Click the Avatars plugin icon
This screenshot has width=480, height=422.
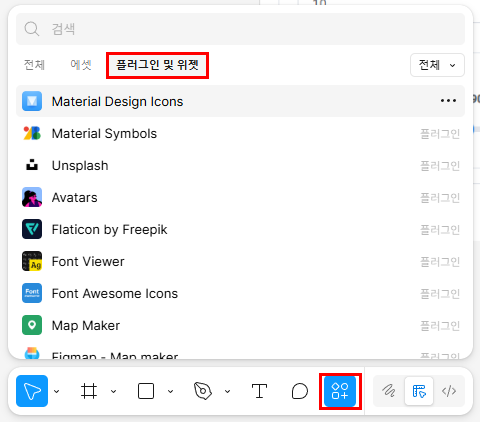click(32, 197)
